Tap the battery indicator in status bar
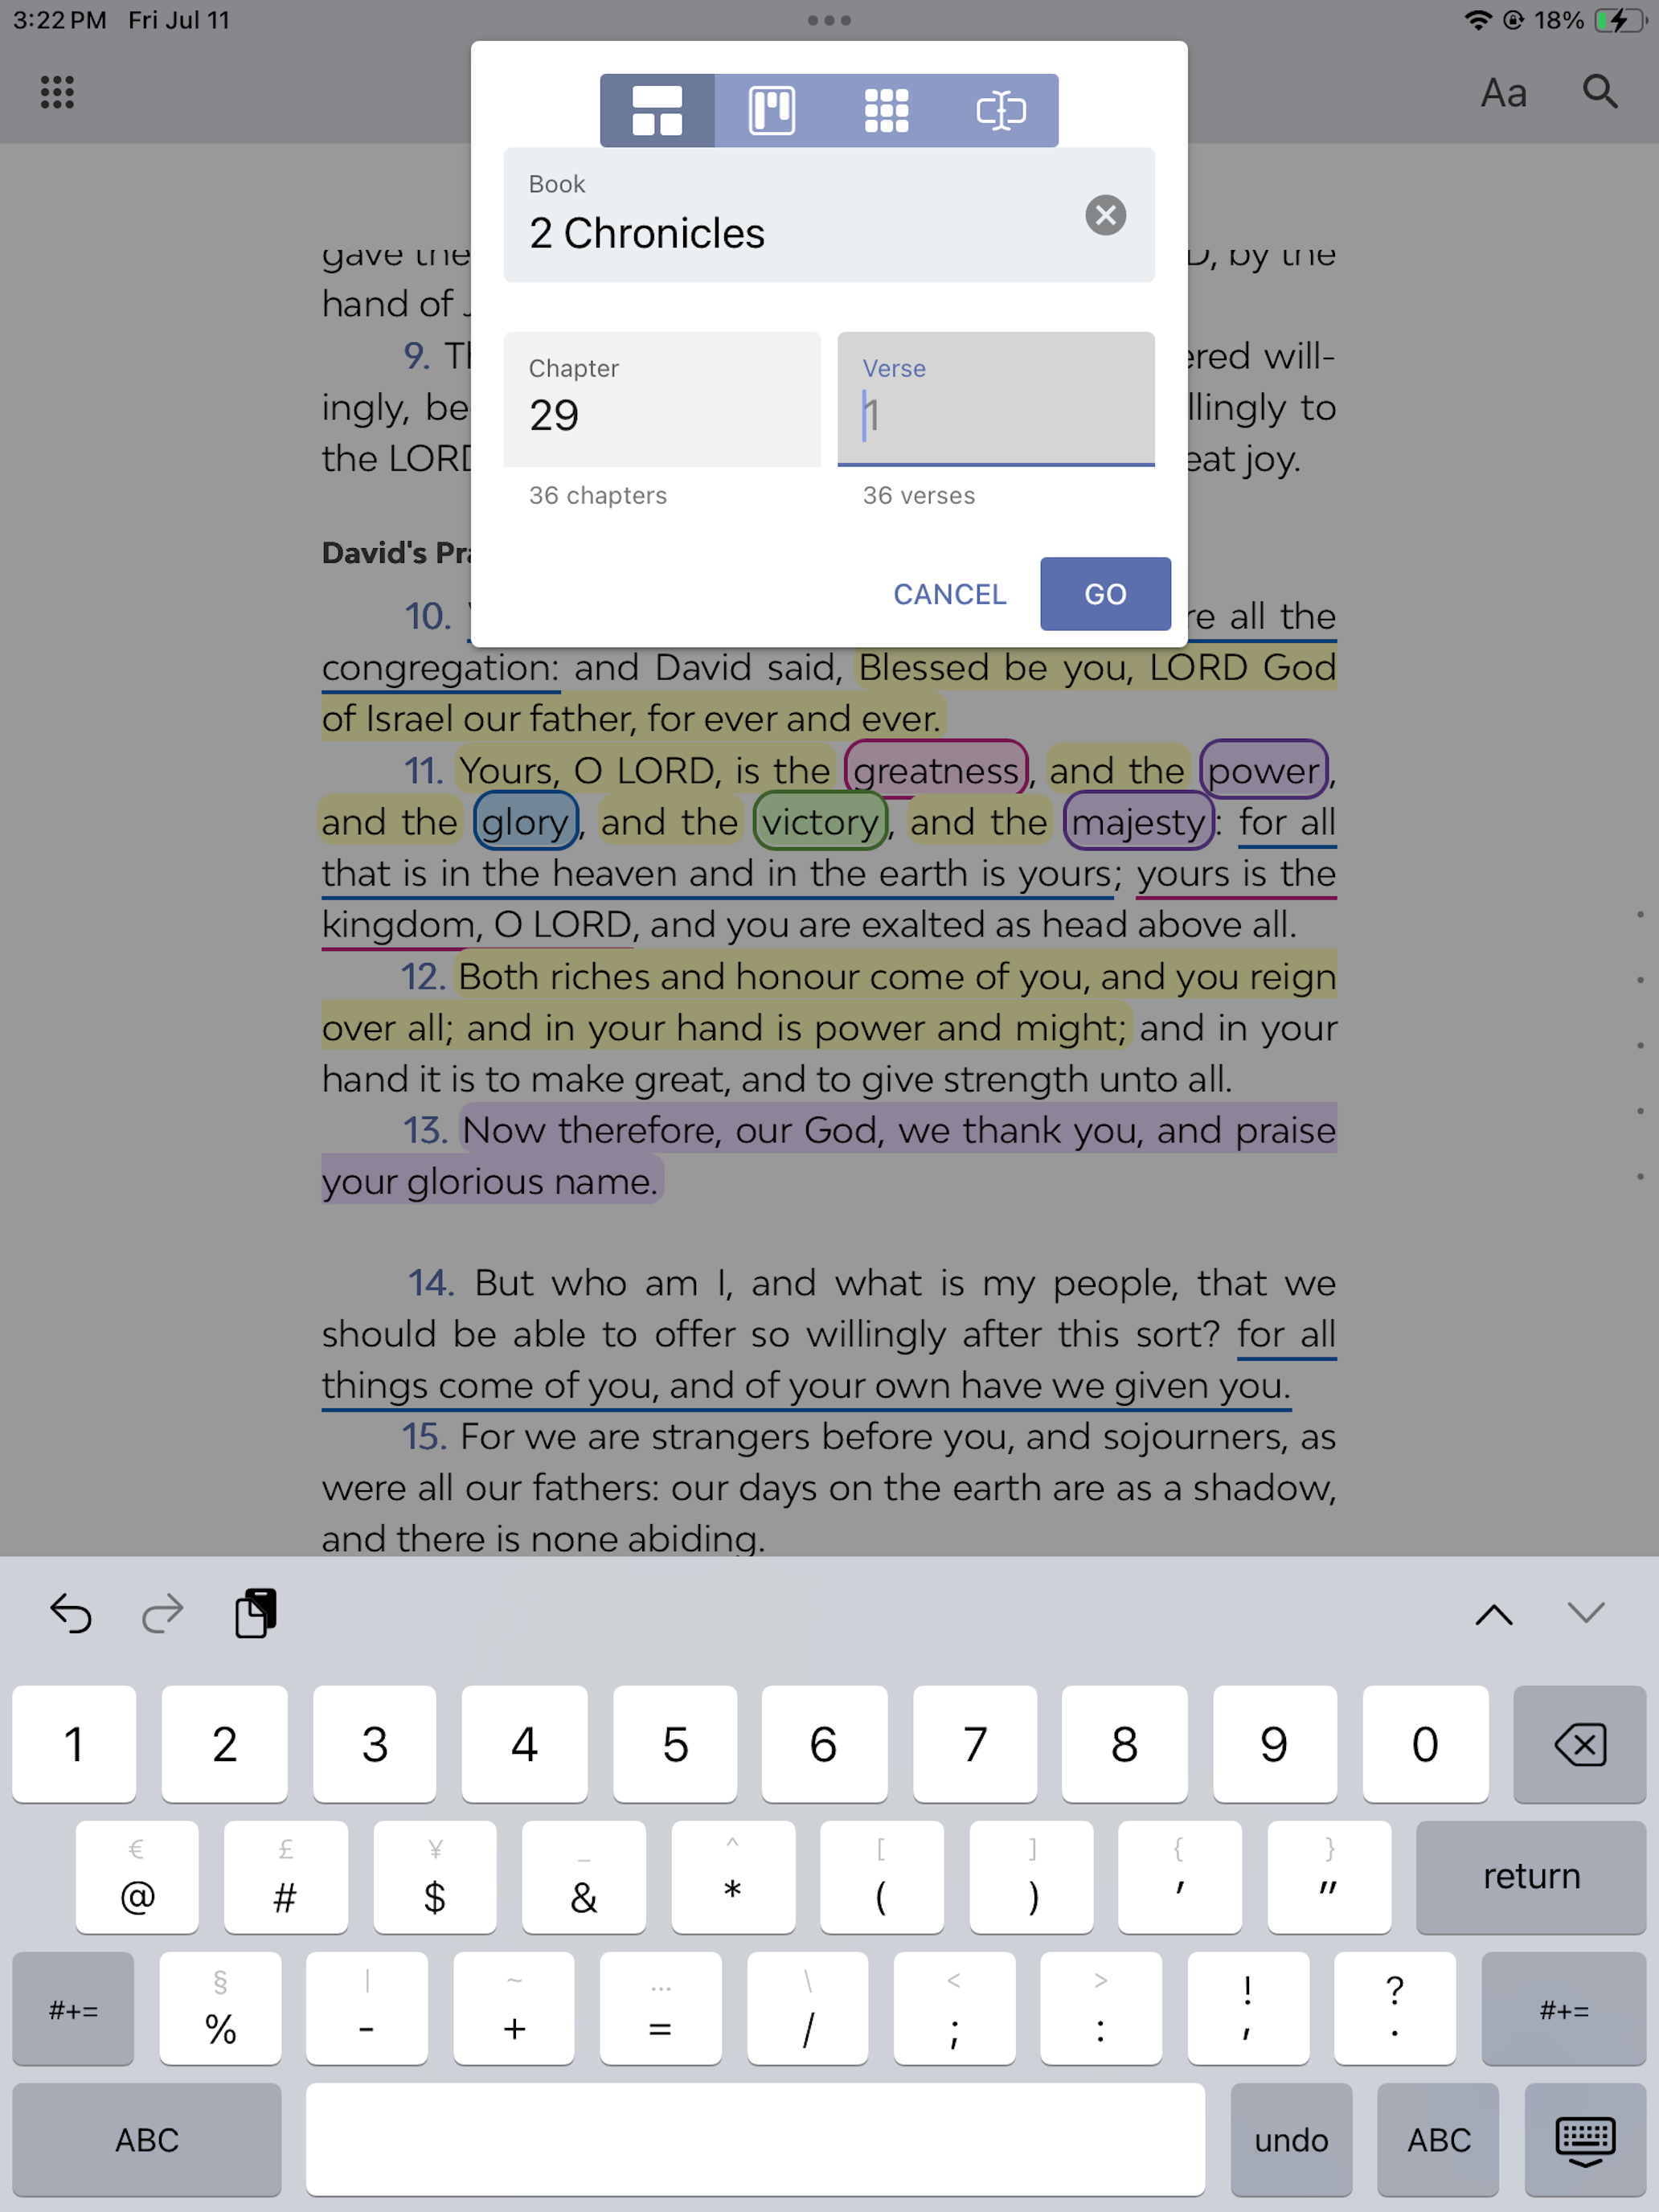 click(x=1620, y=20)
